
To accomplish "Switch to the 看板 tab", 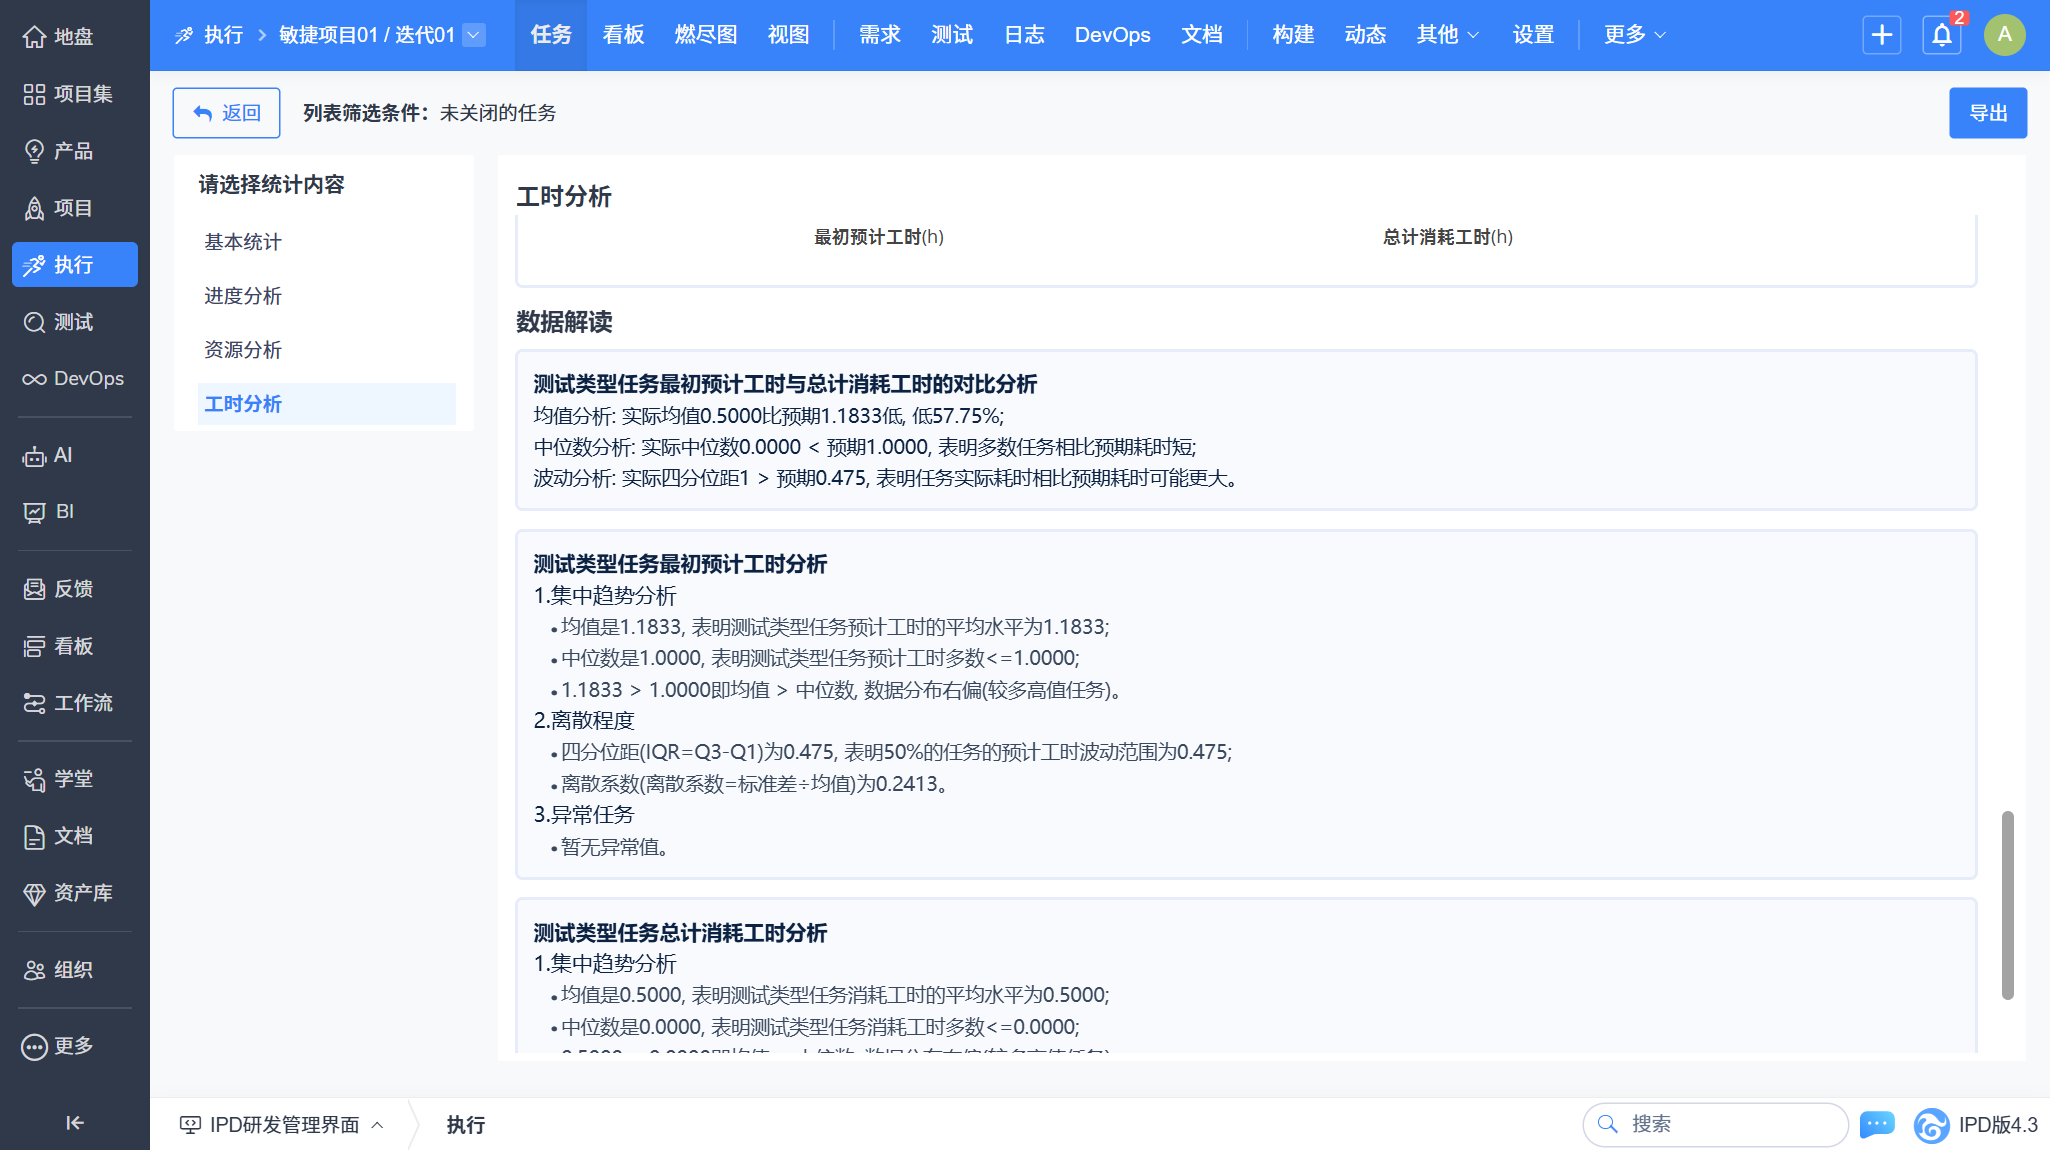I will point(623,35).
